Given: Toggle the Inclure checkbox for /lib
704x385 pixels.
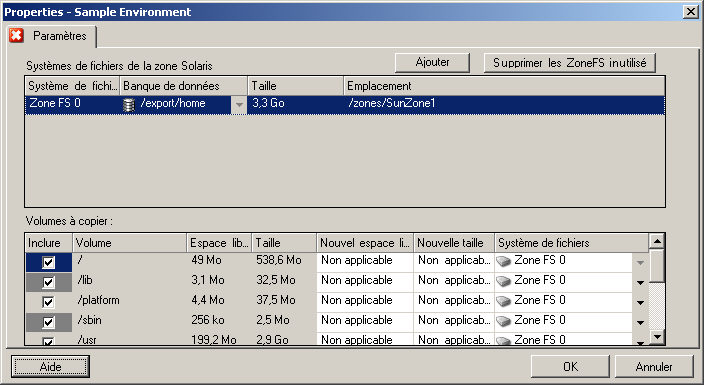Looking at the screenshot, I should tap(48, 282).
